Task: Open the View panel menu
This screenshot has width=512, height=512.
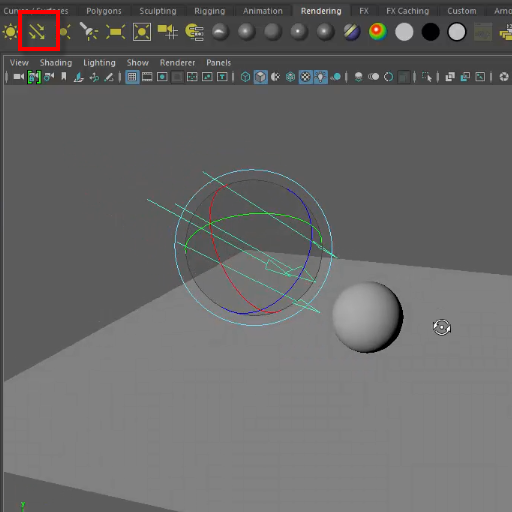Action: pyautogui.click(x=19, y=63)
